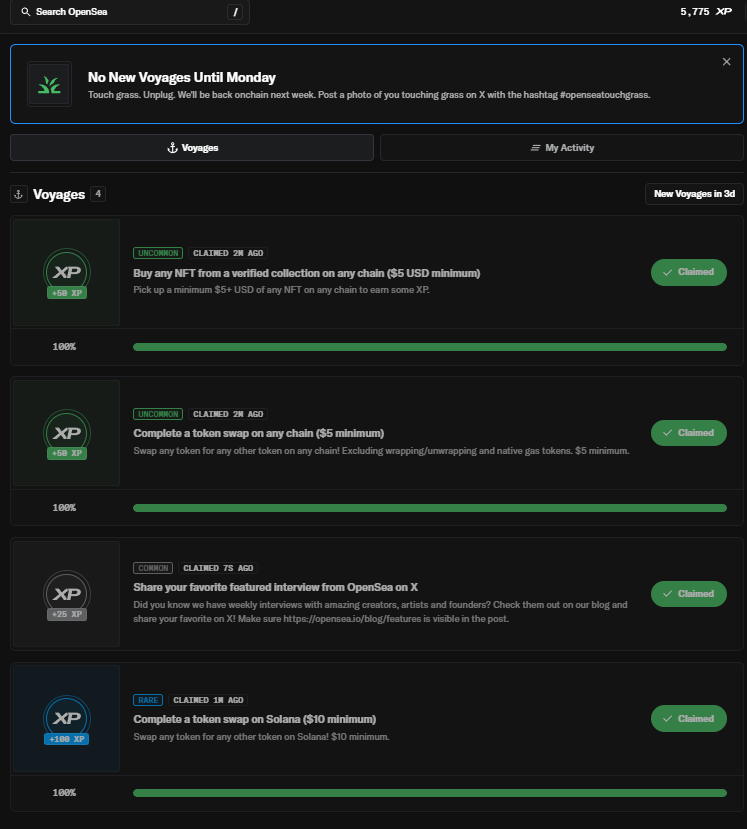
Task: Dismiss the No New Voyages banner
Action: click(x=726, y=62)
